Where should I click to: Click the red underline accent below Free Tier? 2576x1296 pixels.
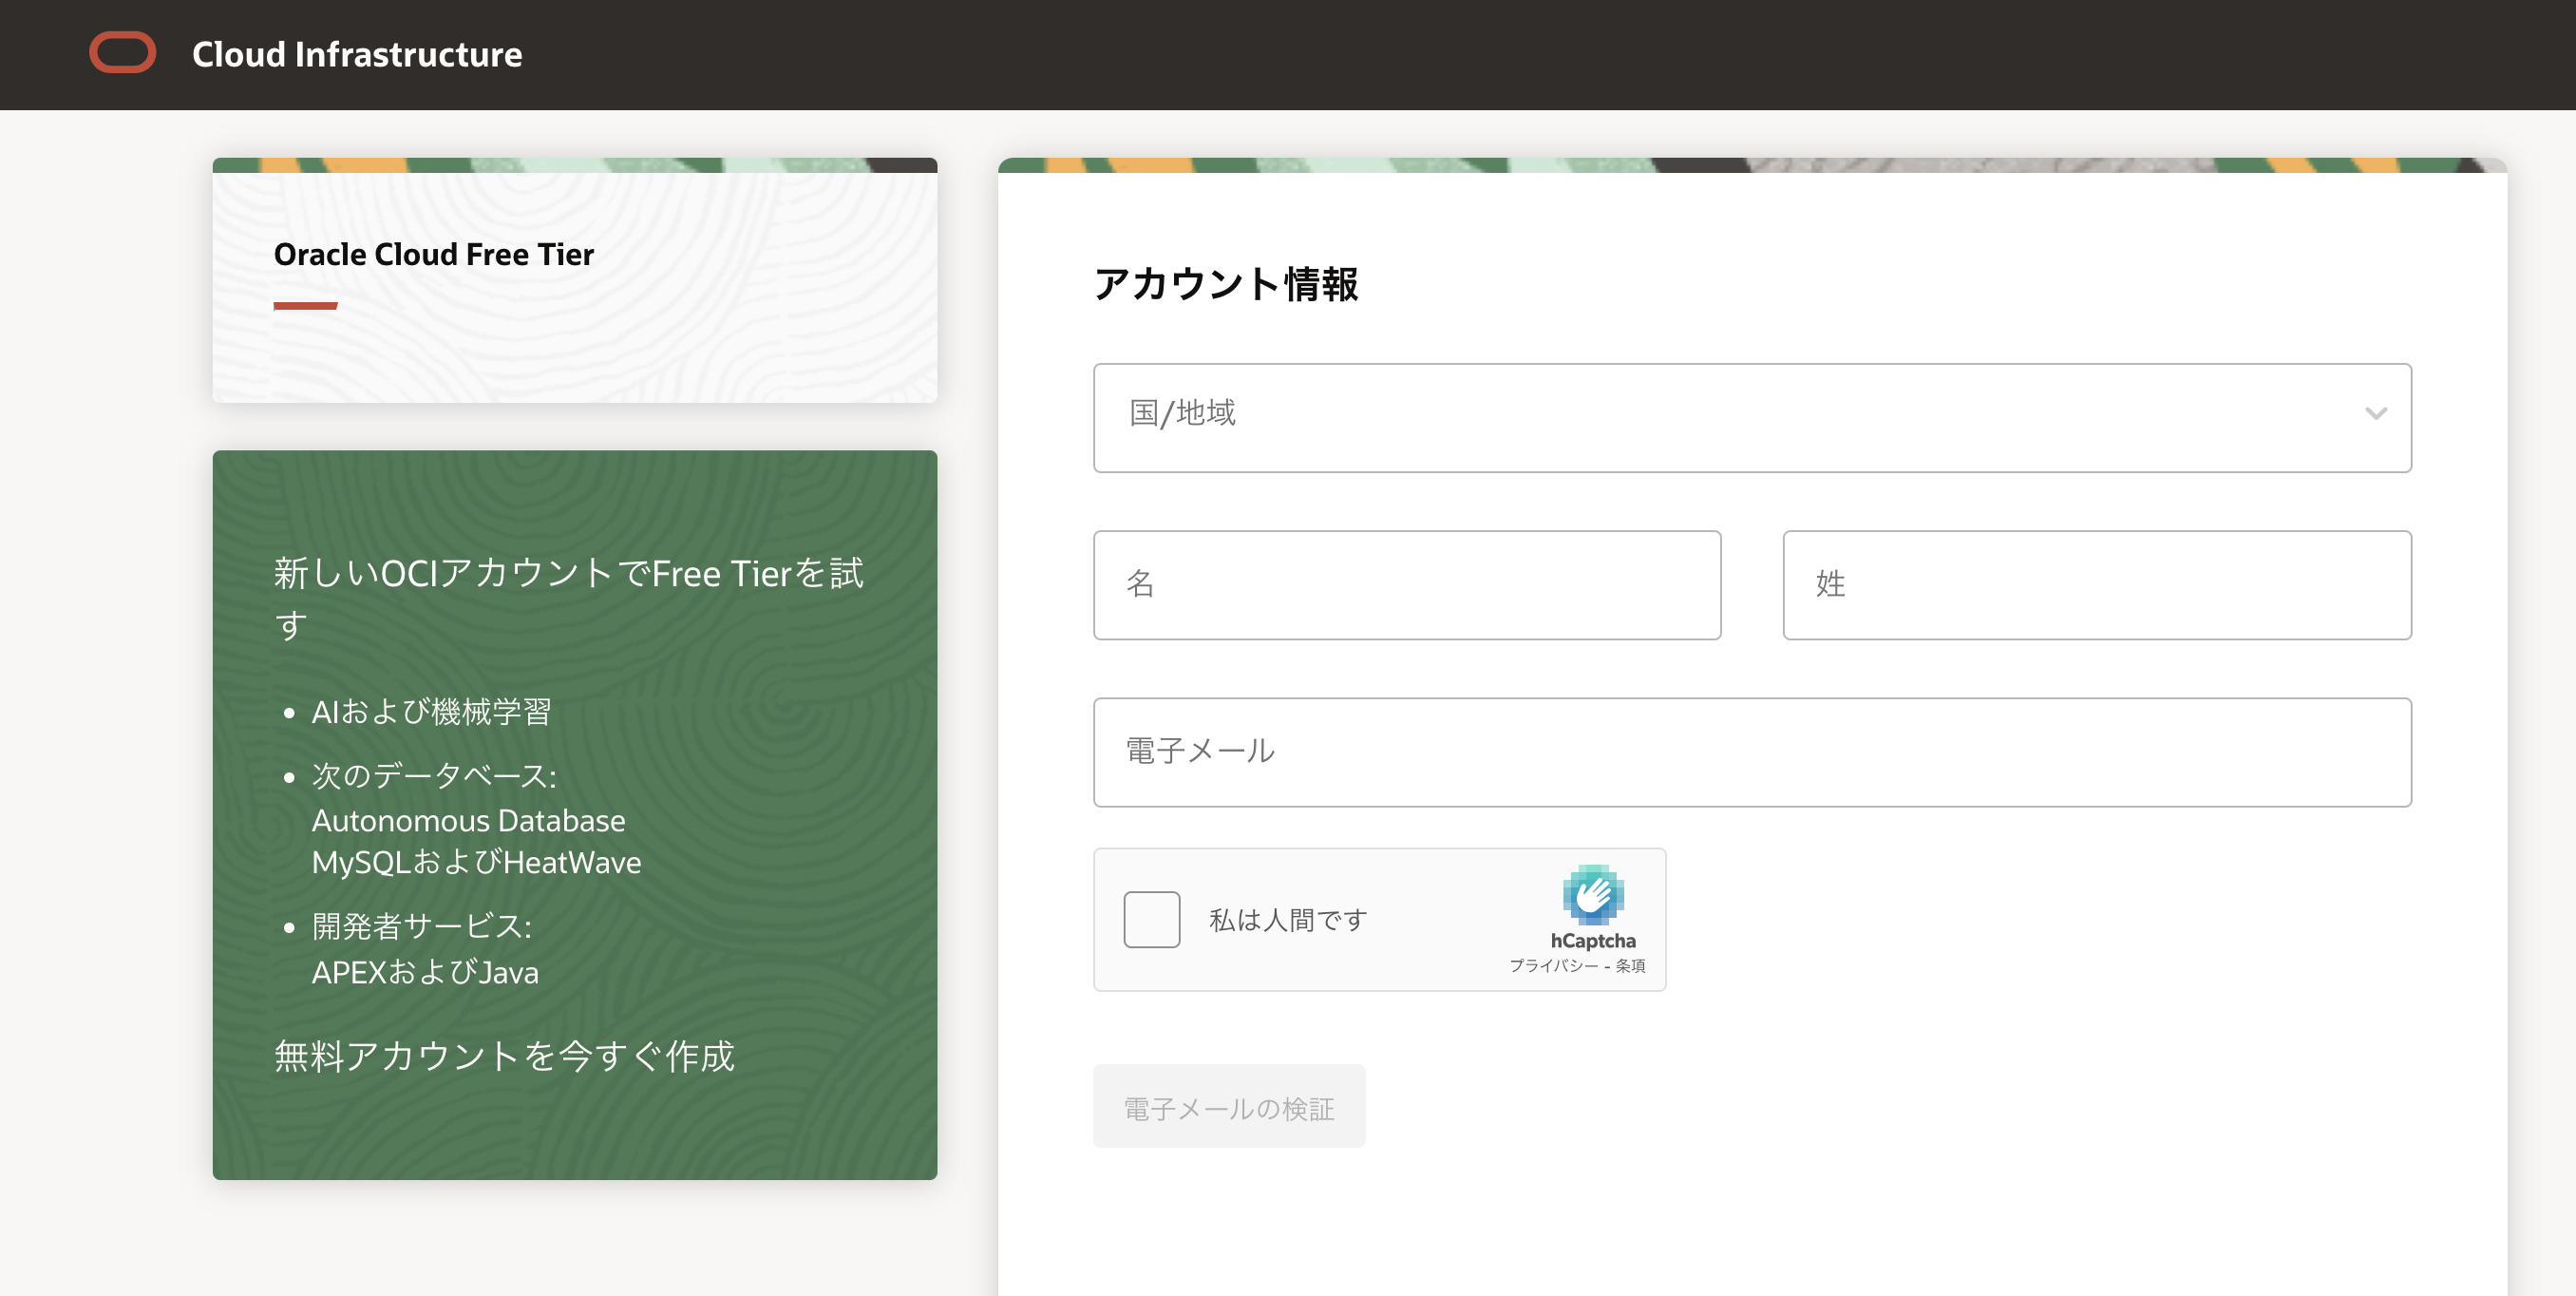tap(305, 307)
